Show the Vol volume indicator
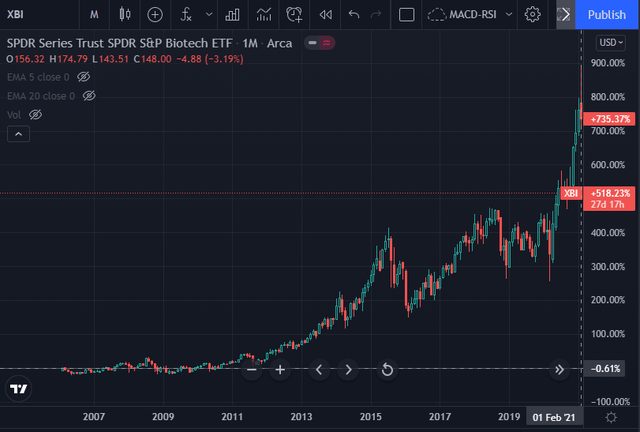The width and height of the screenshot is (640, 432). click(36, 115)
